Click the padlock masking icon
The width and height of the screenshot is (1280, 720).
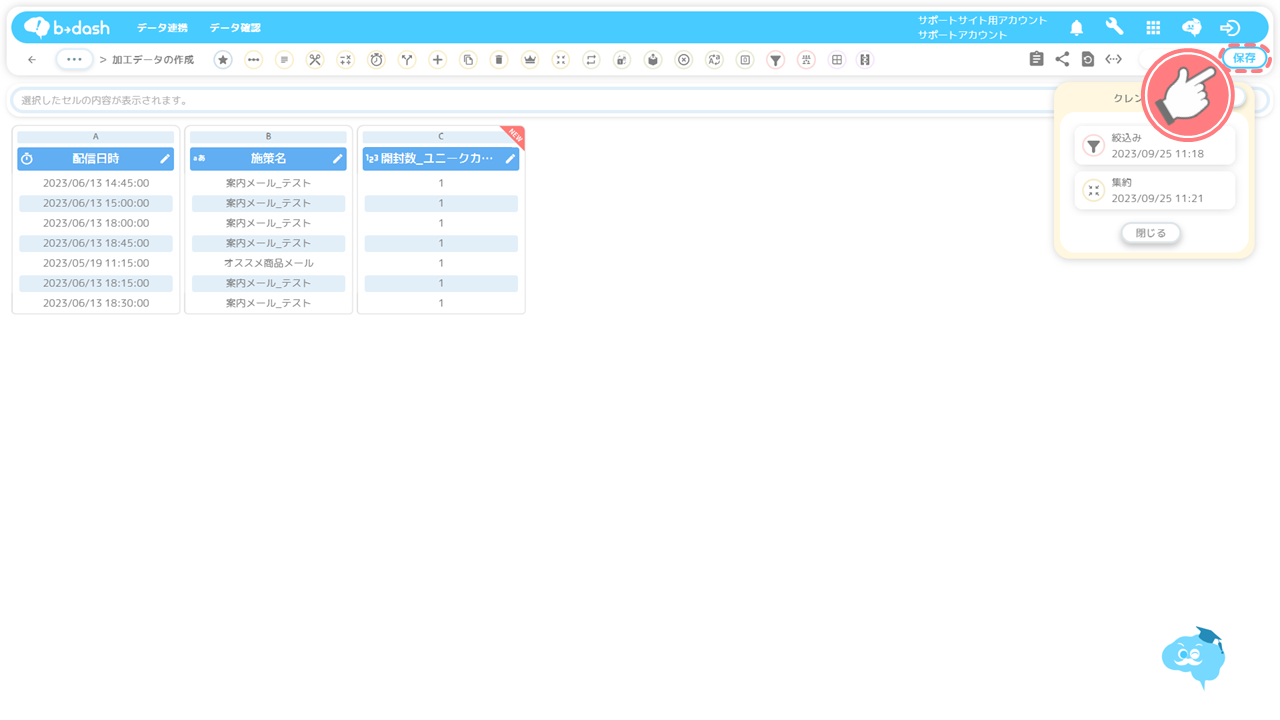[622, 60]
